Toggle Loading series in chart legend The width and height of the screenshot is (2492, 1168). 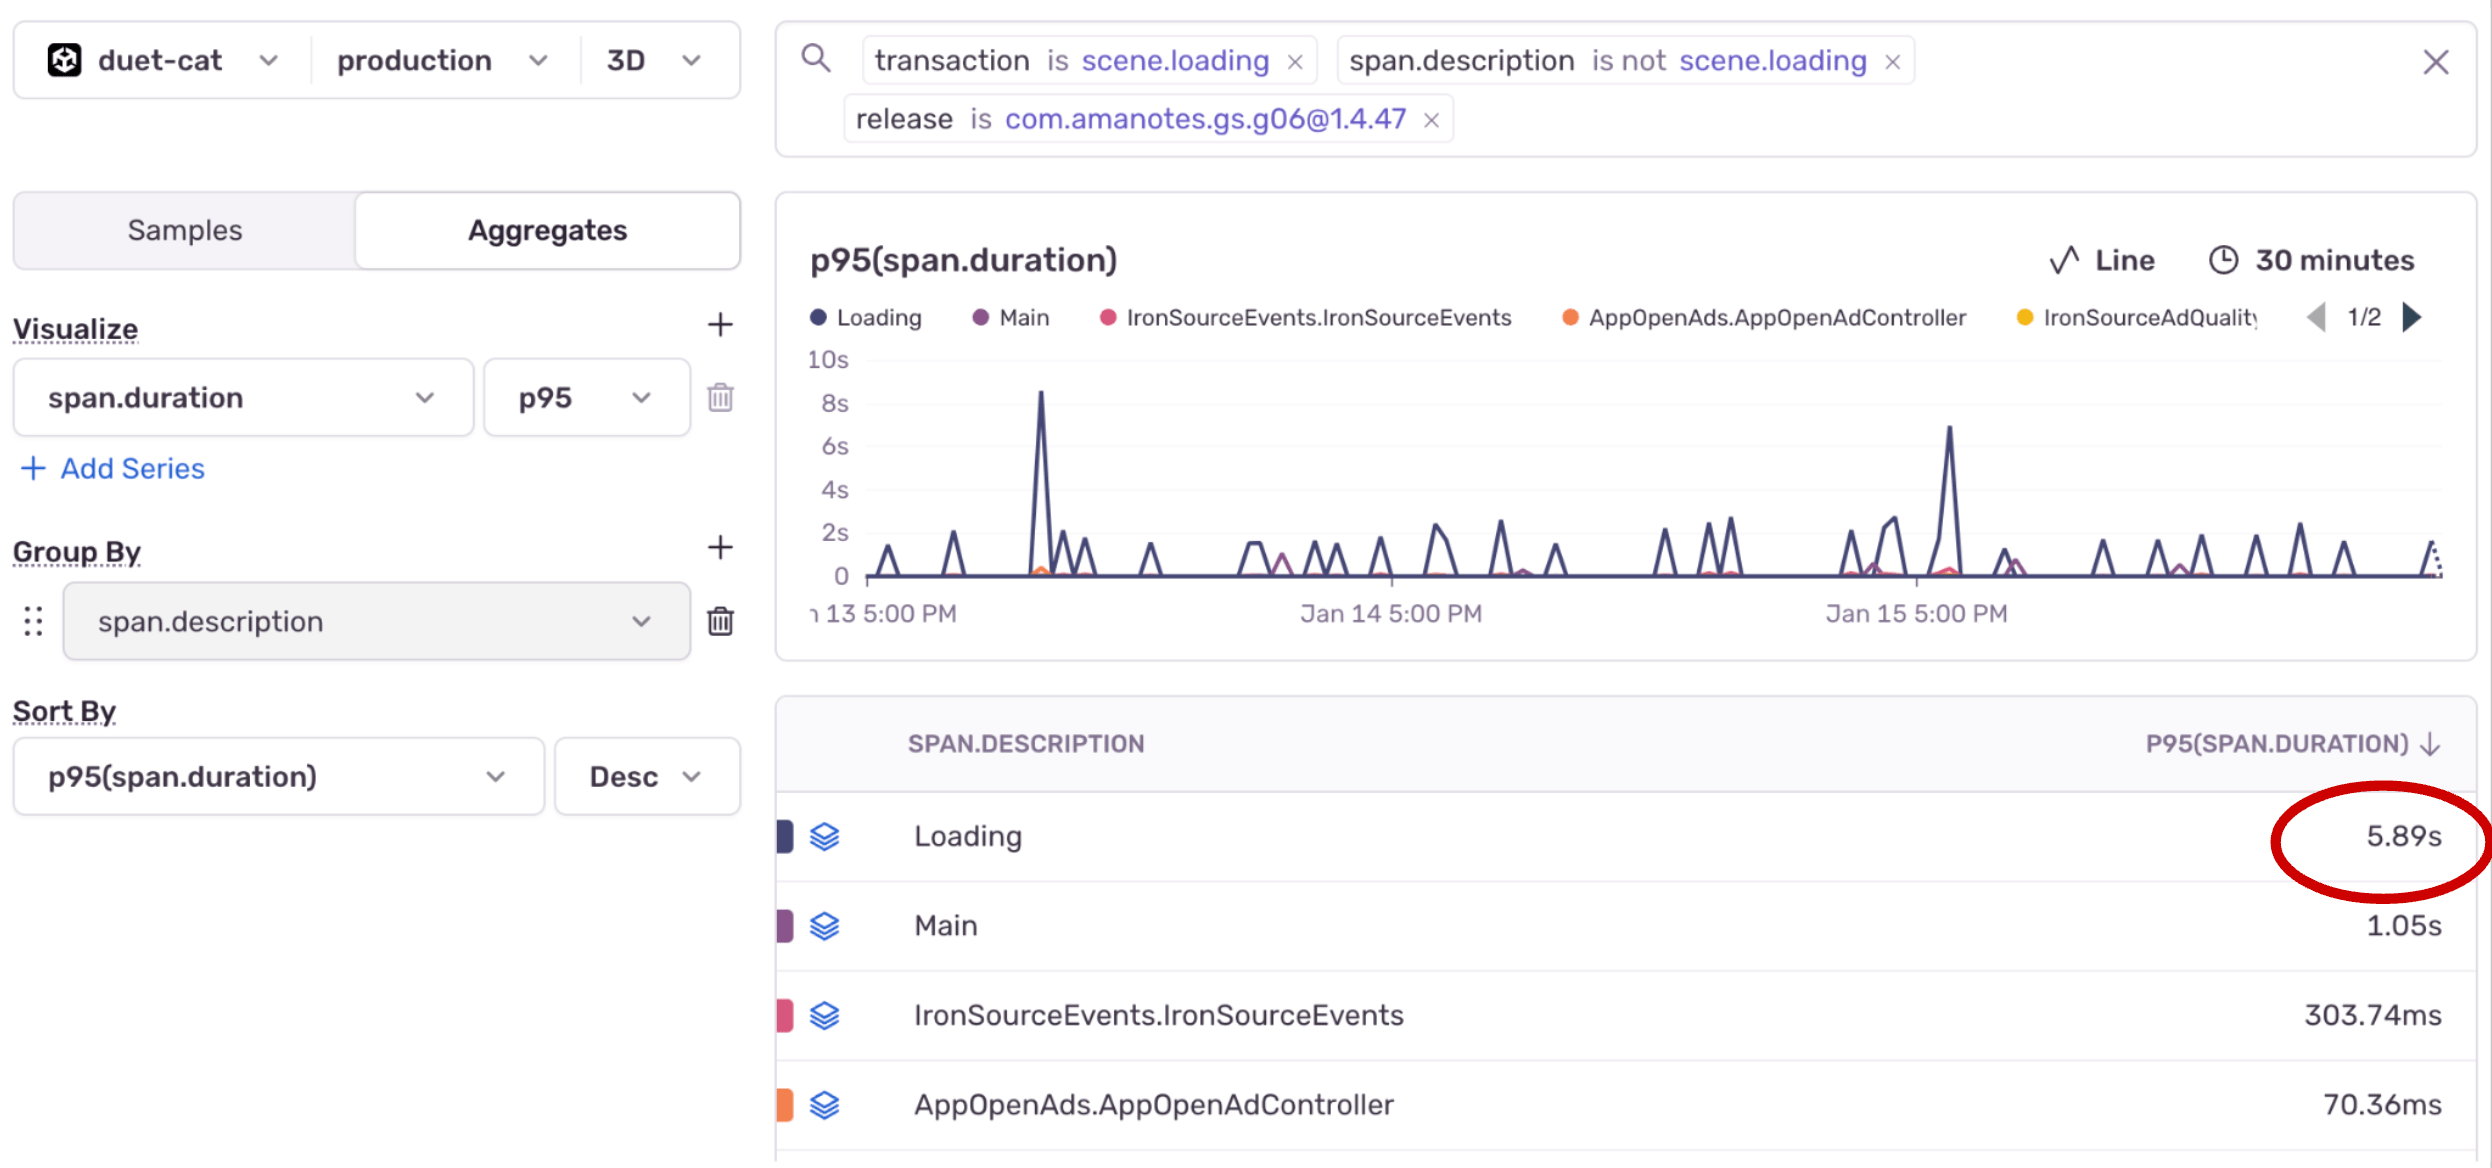[x=866, y=318]
